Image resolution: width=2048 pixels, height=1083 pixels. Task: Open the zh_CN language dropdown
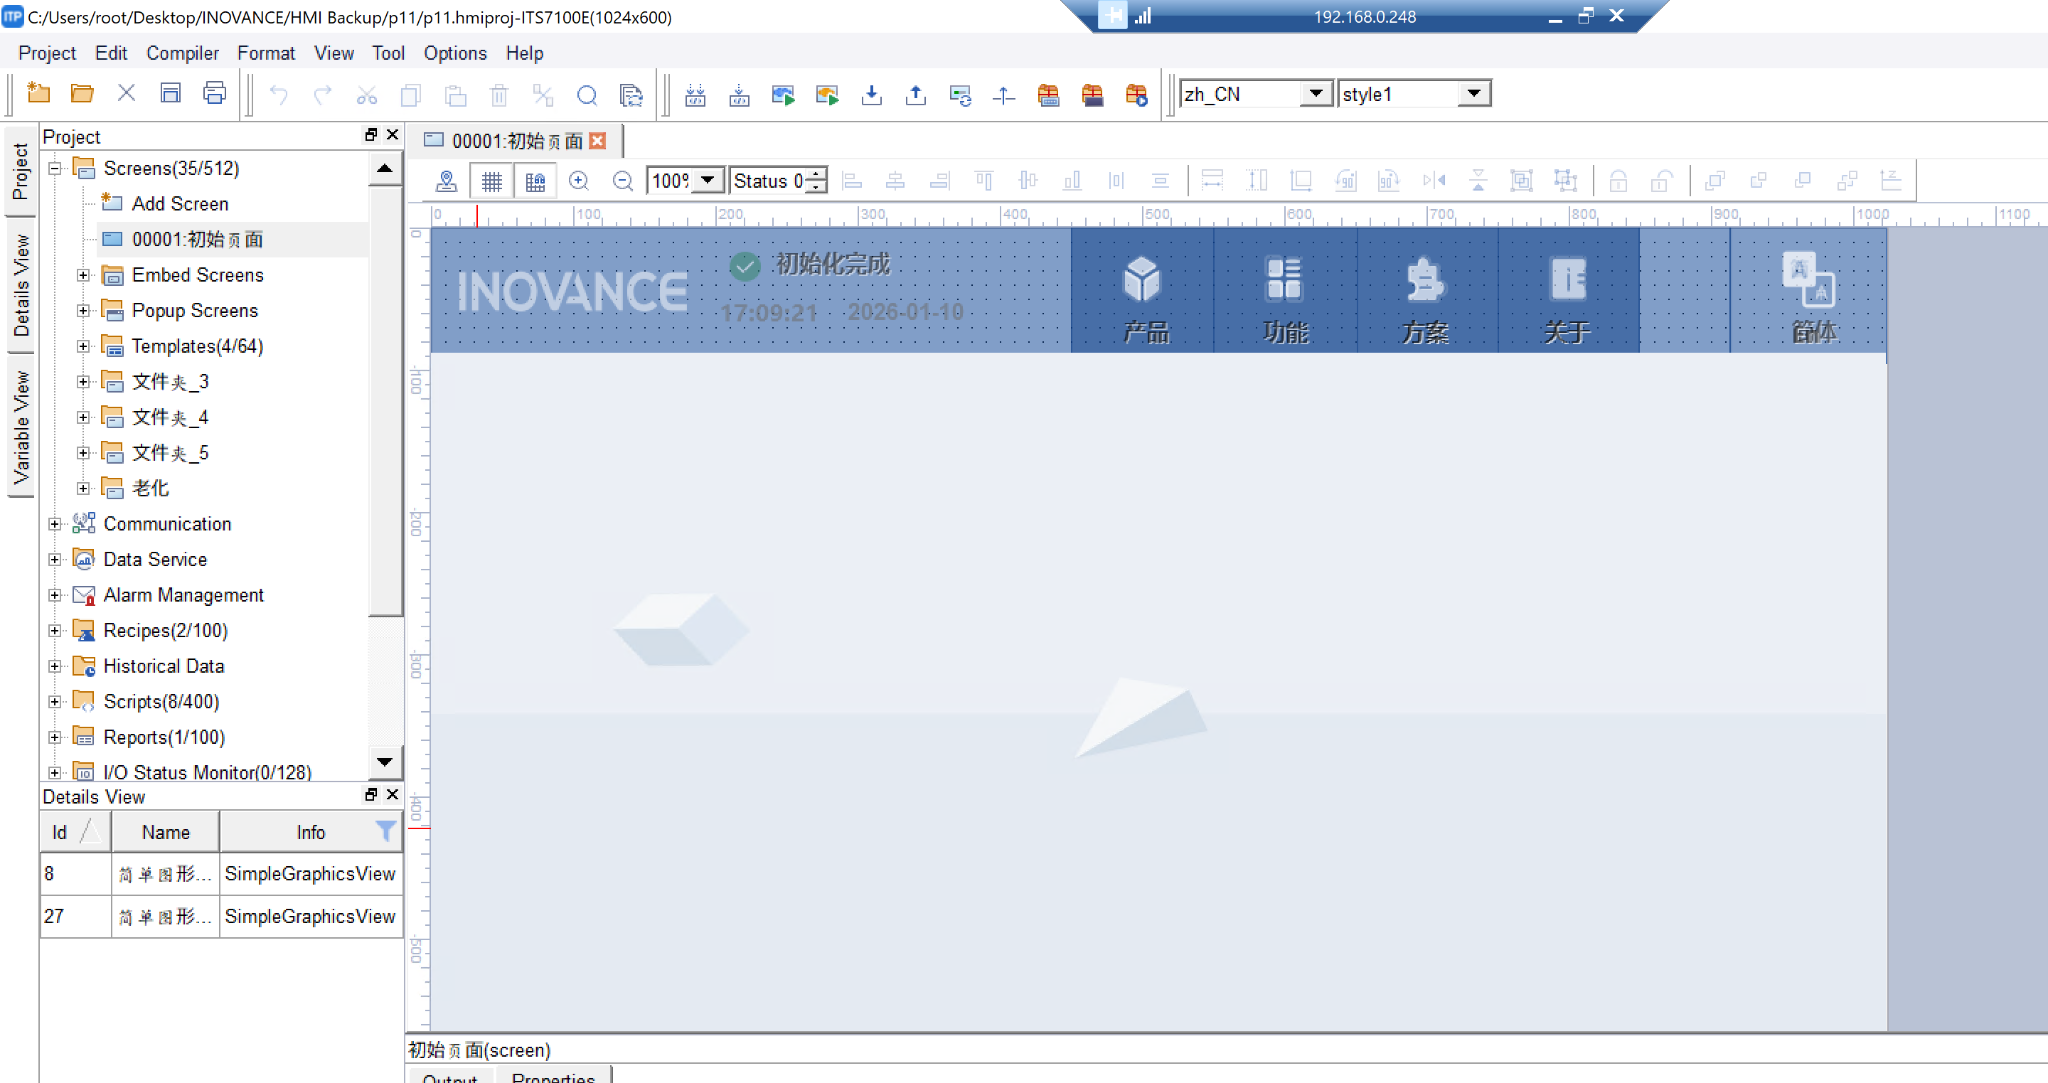click(1316, 94)
